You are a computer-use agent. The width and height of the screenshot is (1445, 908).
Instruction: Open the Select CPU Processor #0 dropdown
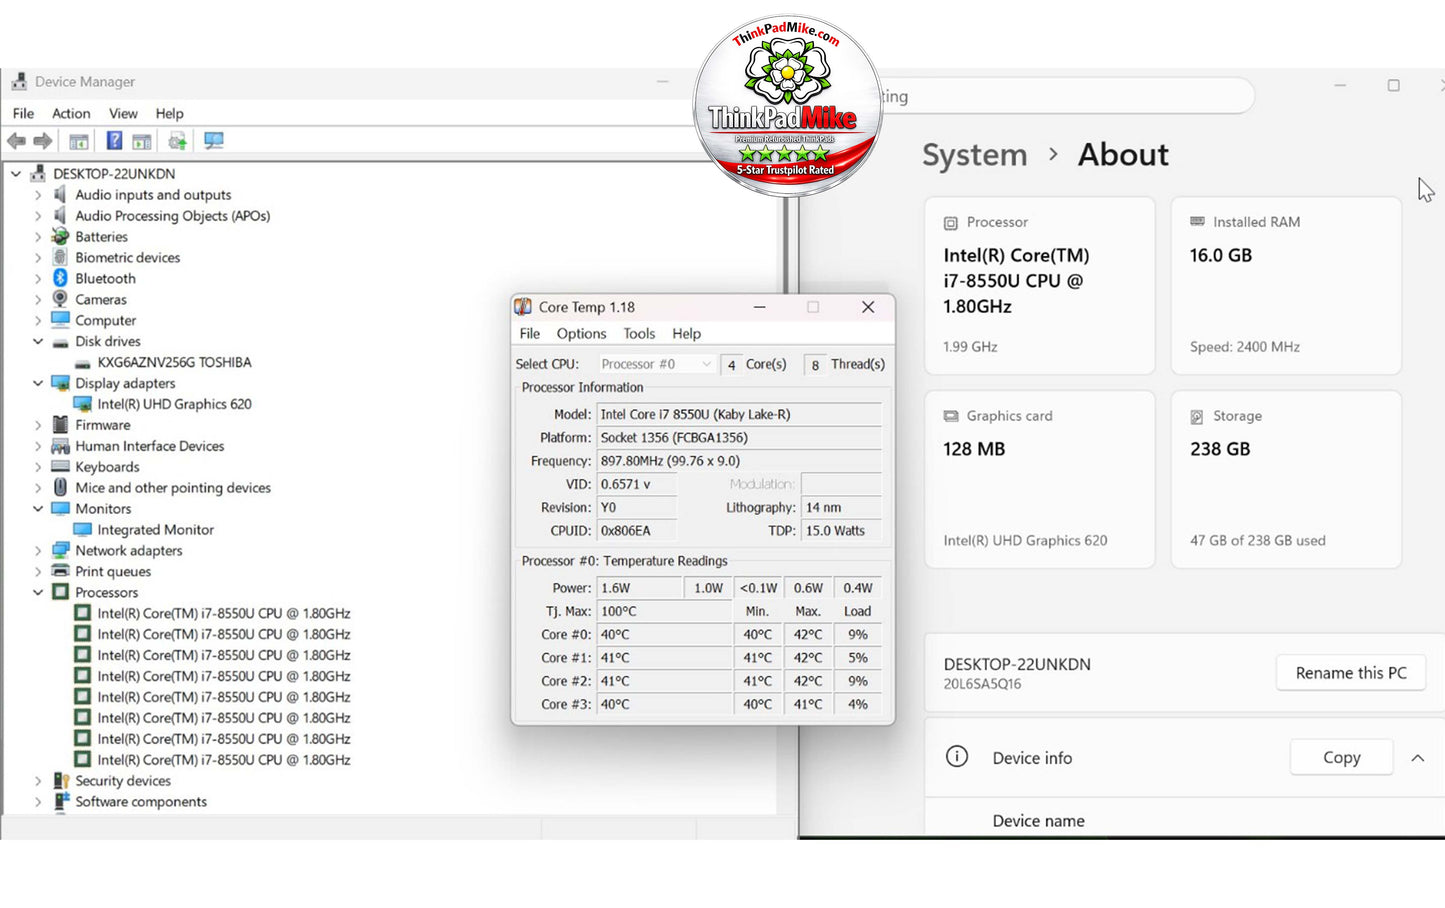tap(656, 364)
